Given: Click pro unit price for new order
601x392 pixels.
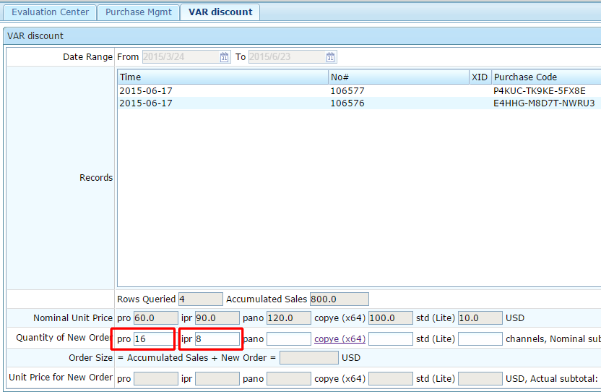Looking at the screenshot, I should point(156,379).
